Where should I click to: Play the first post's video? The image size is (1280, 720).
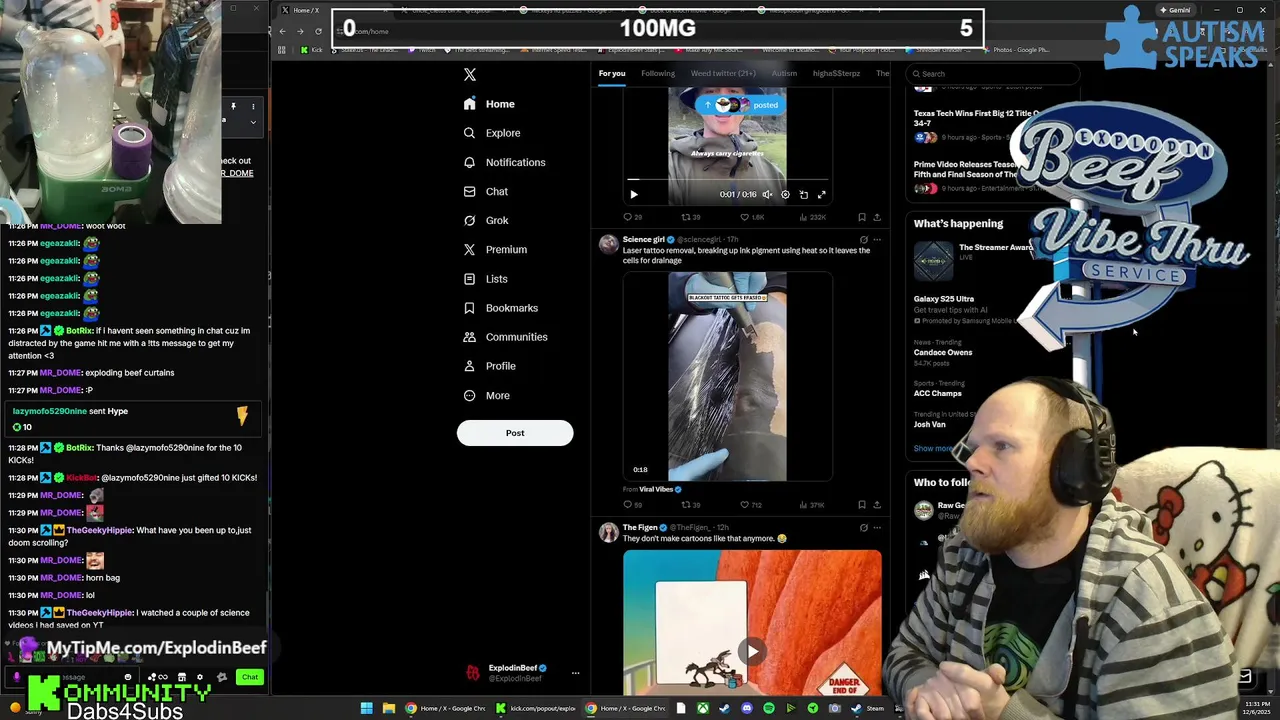point(634,195)
